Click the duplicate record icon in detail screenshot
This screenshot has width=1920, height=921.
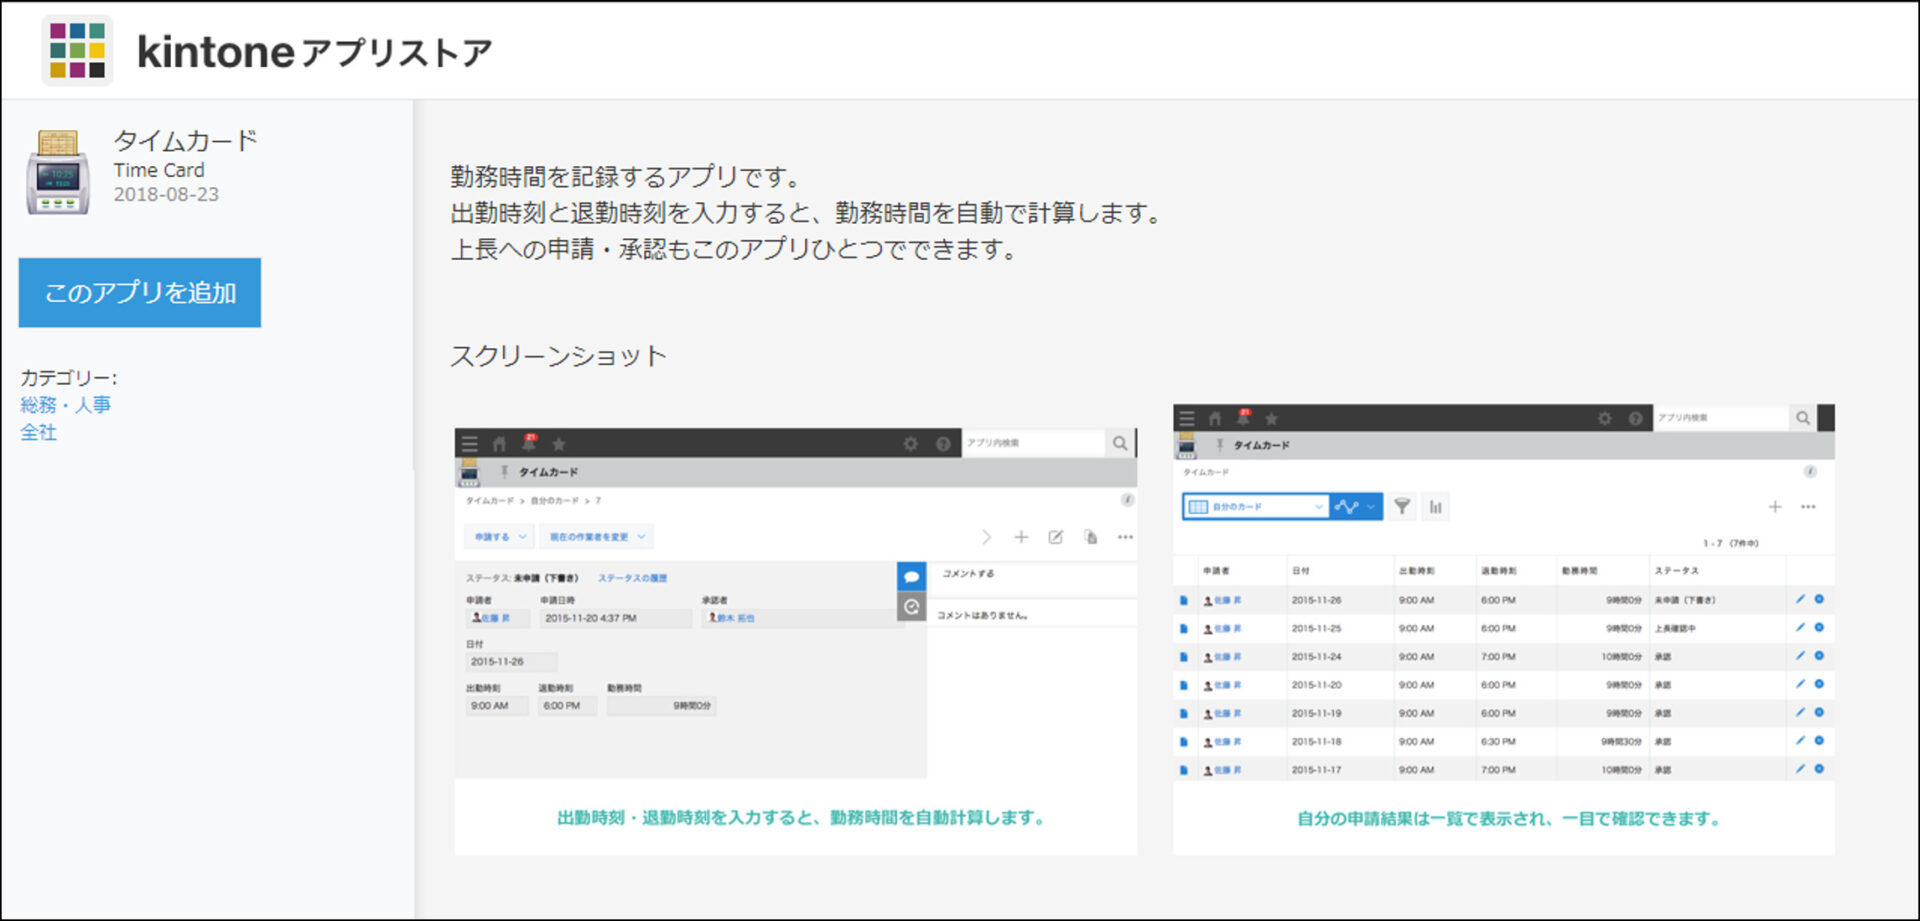[x=1090, y=537]
